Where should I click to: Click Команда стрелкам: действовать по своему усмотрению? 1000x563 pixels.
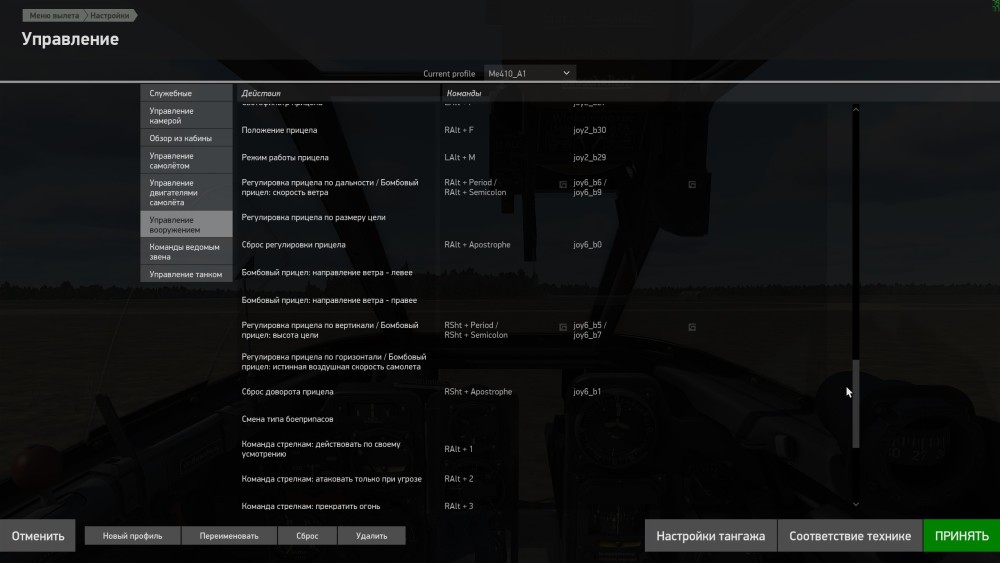pos(321,450)
